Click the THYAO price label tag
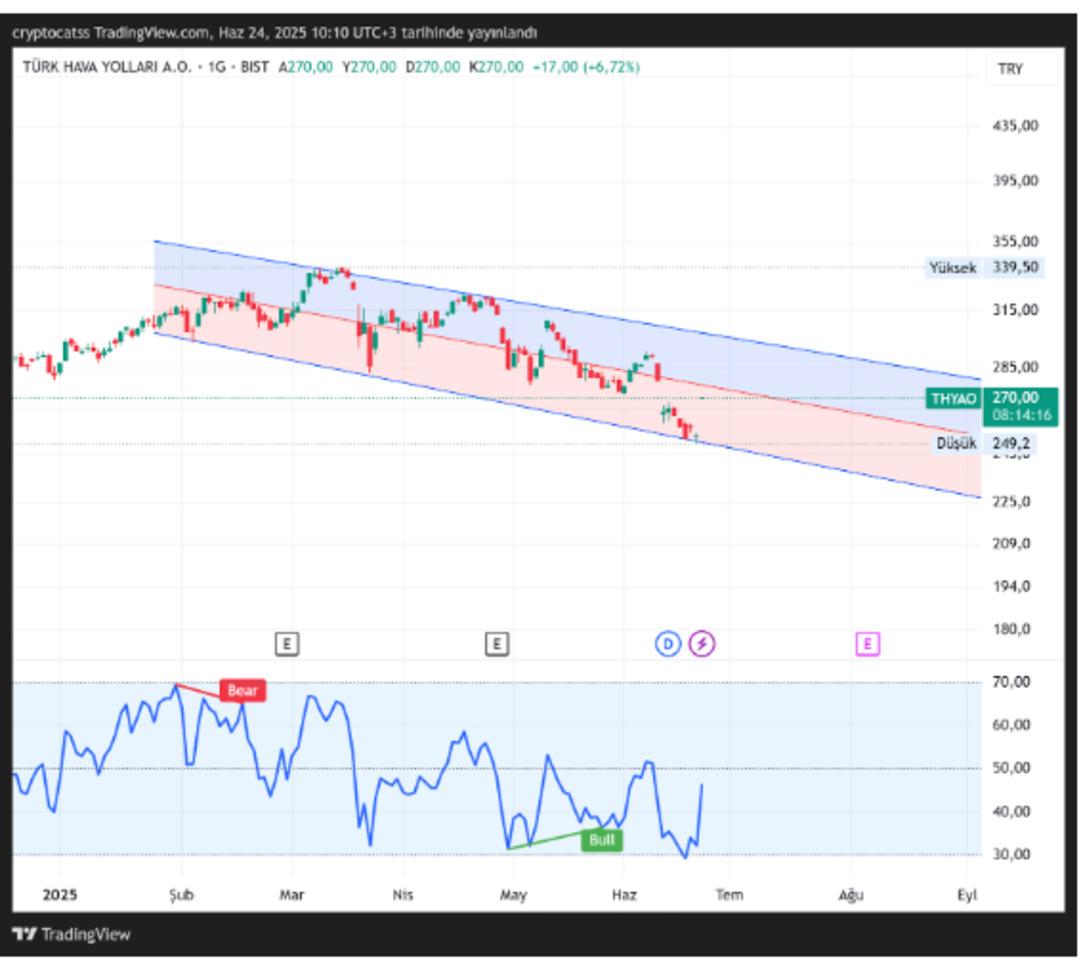Image resolution: width=1080 pixels, height=970 pixels. [953, 398]
